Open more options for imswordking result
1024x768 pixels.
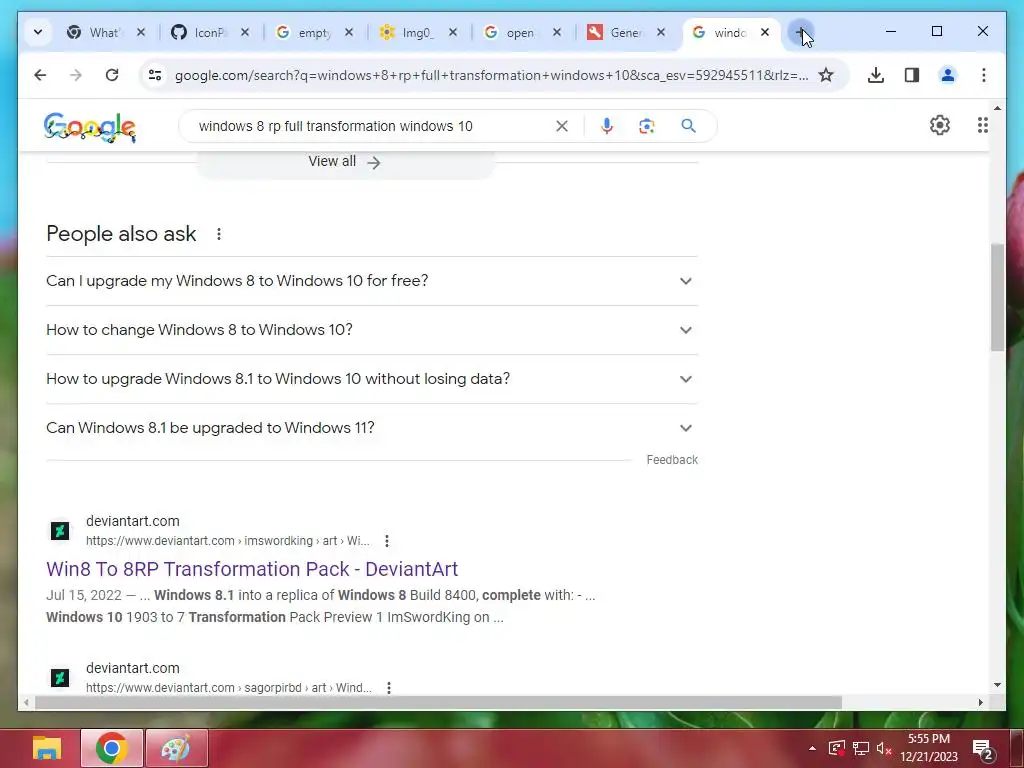coord(387,541)
